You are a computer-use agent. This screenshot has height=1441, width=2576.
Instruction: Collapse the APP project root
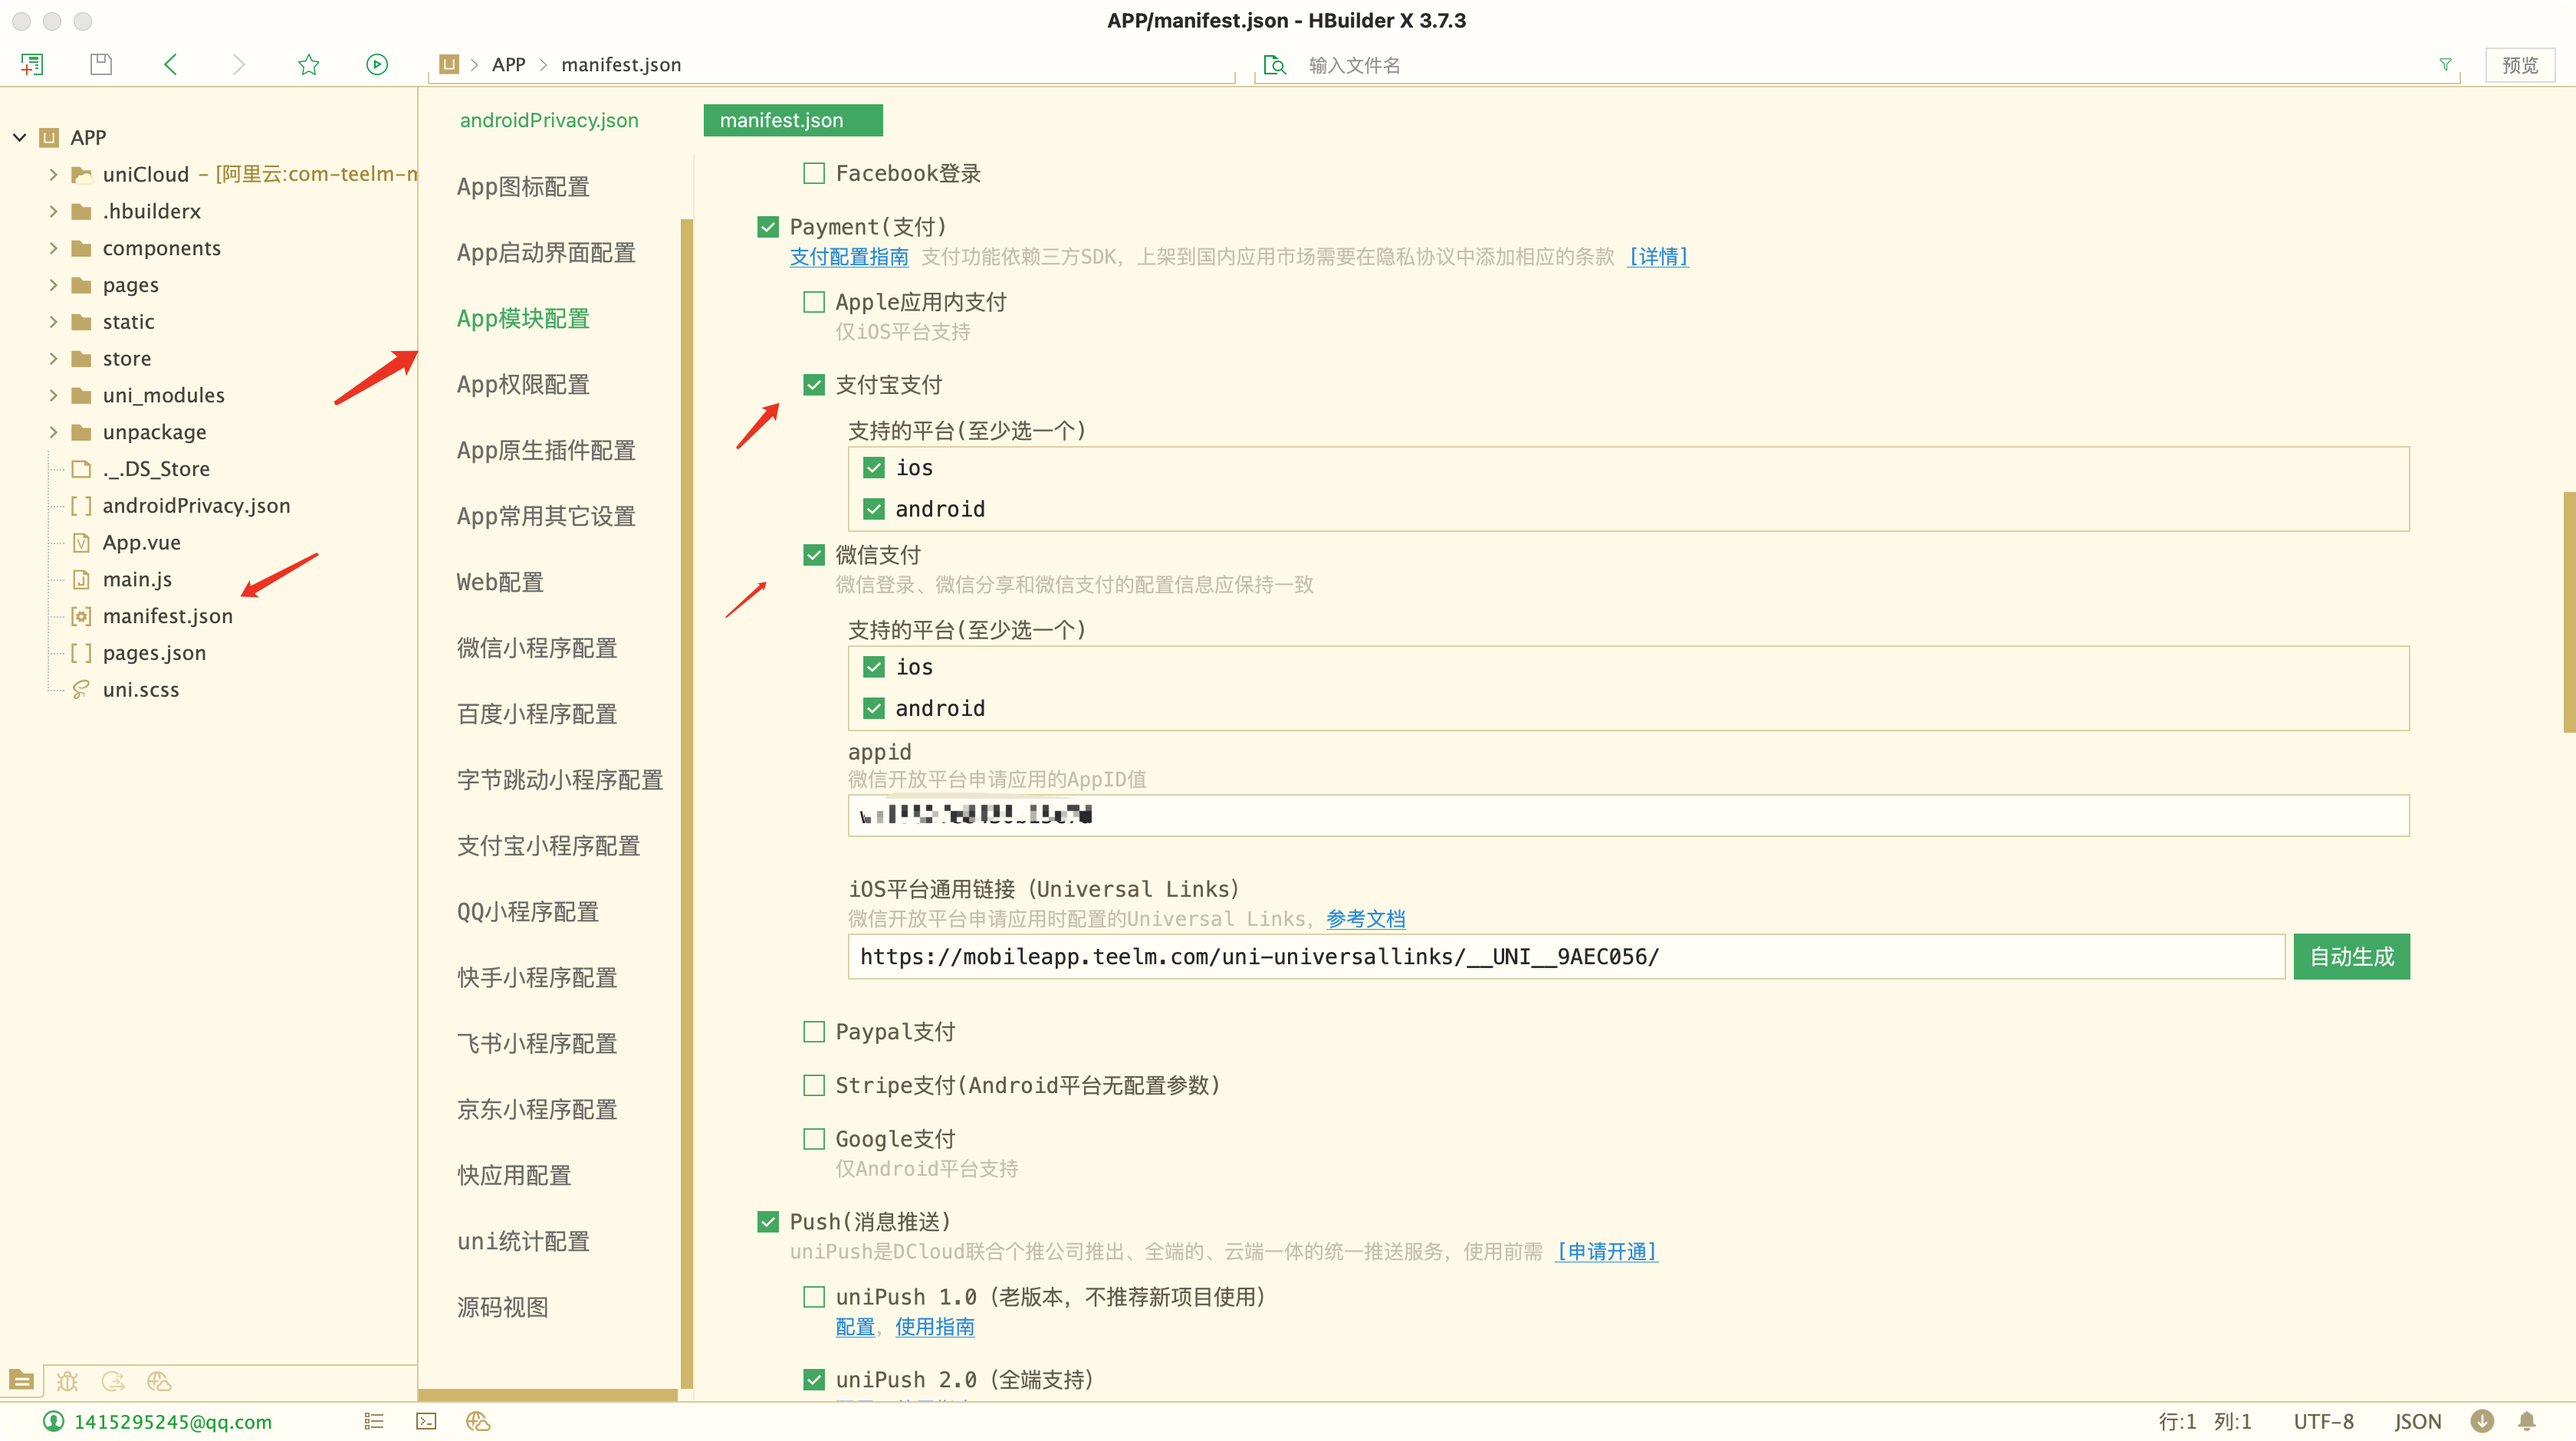click(19, 138)
